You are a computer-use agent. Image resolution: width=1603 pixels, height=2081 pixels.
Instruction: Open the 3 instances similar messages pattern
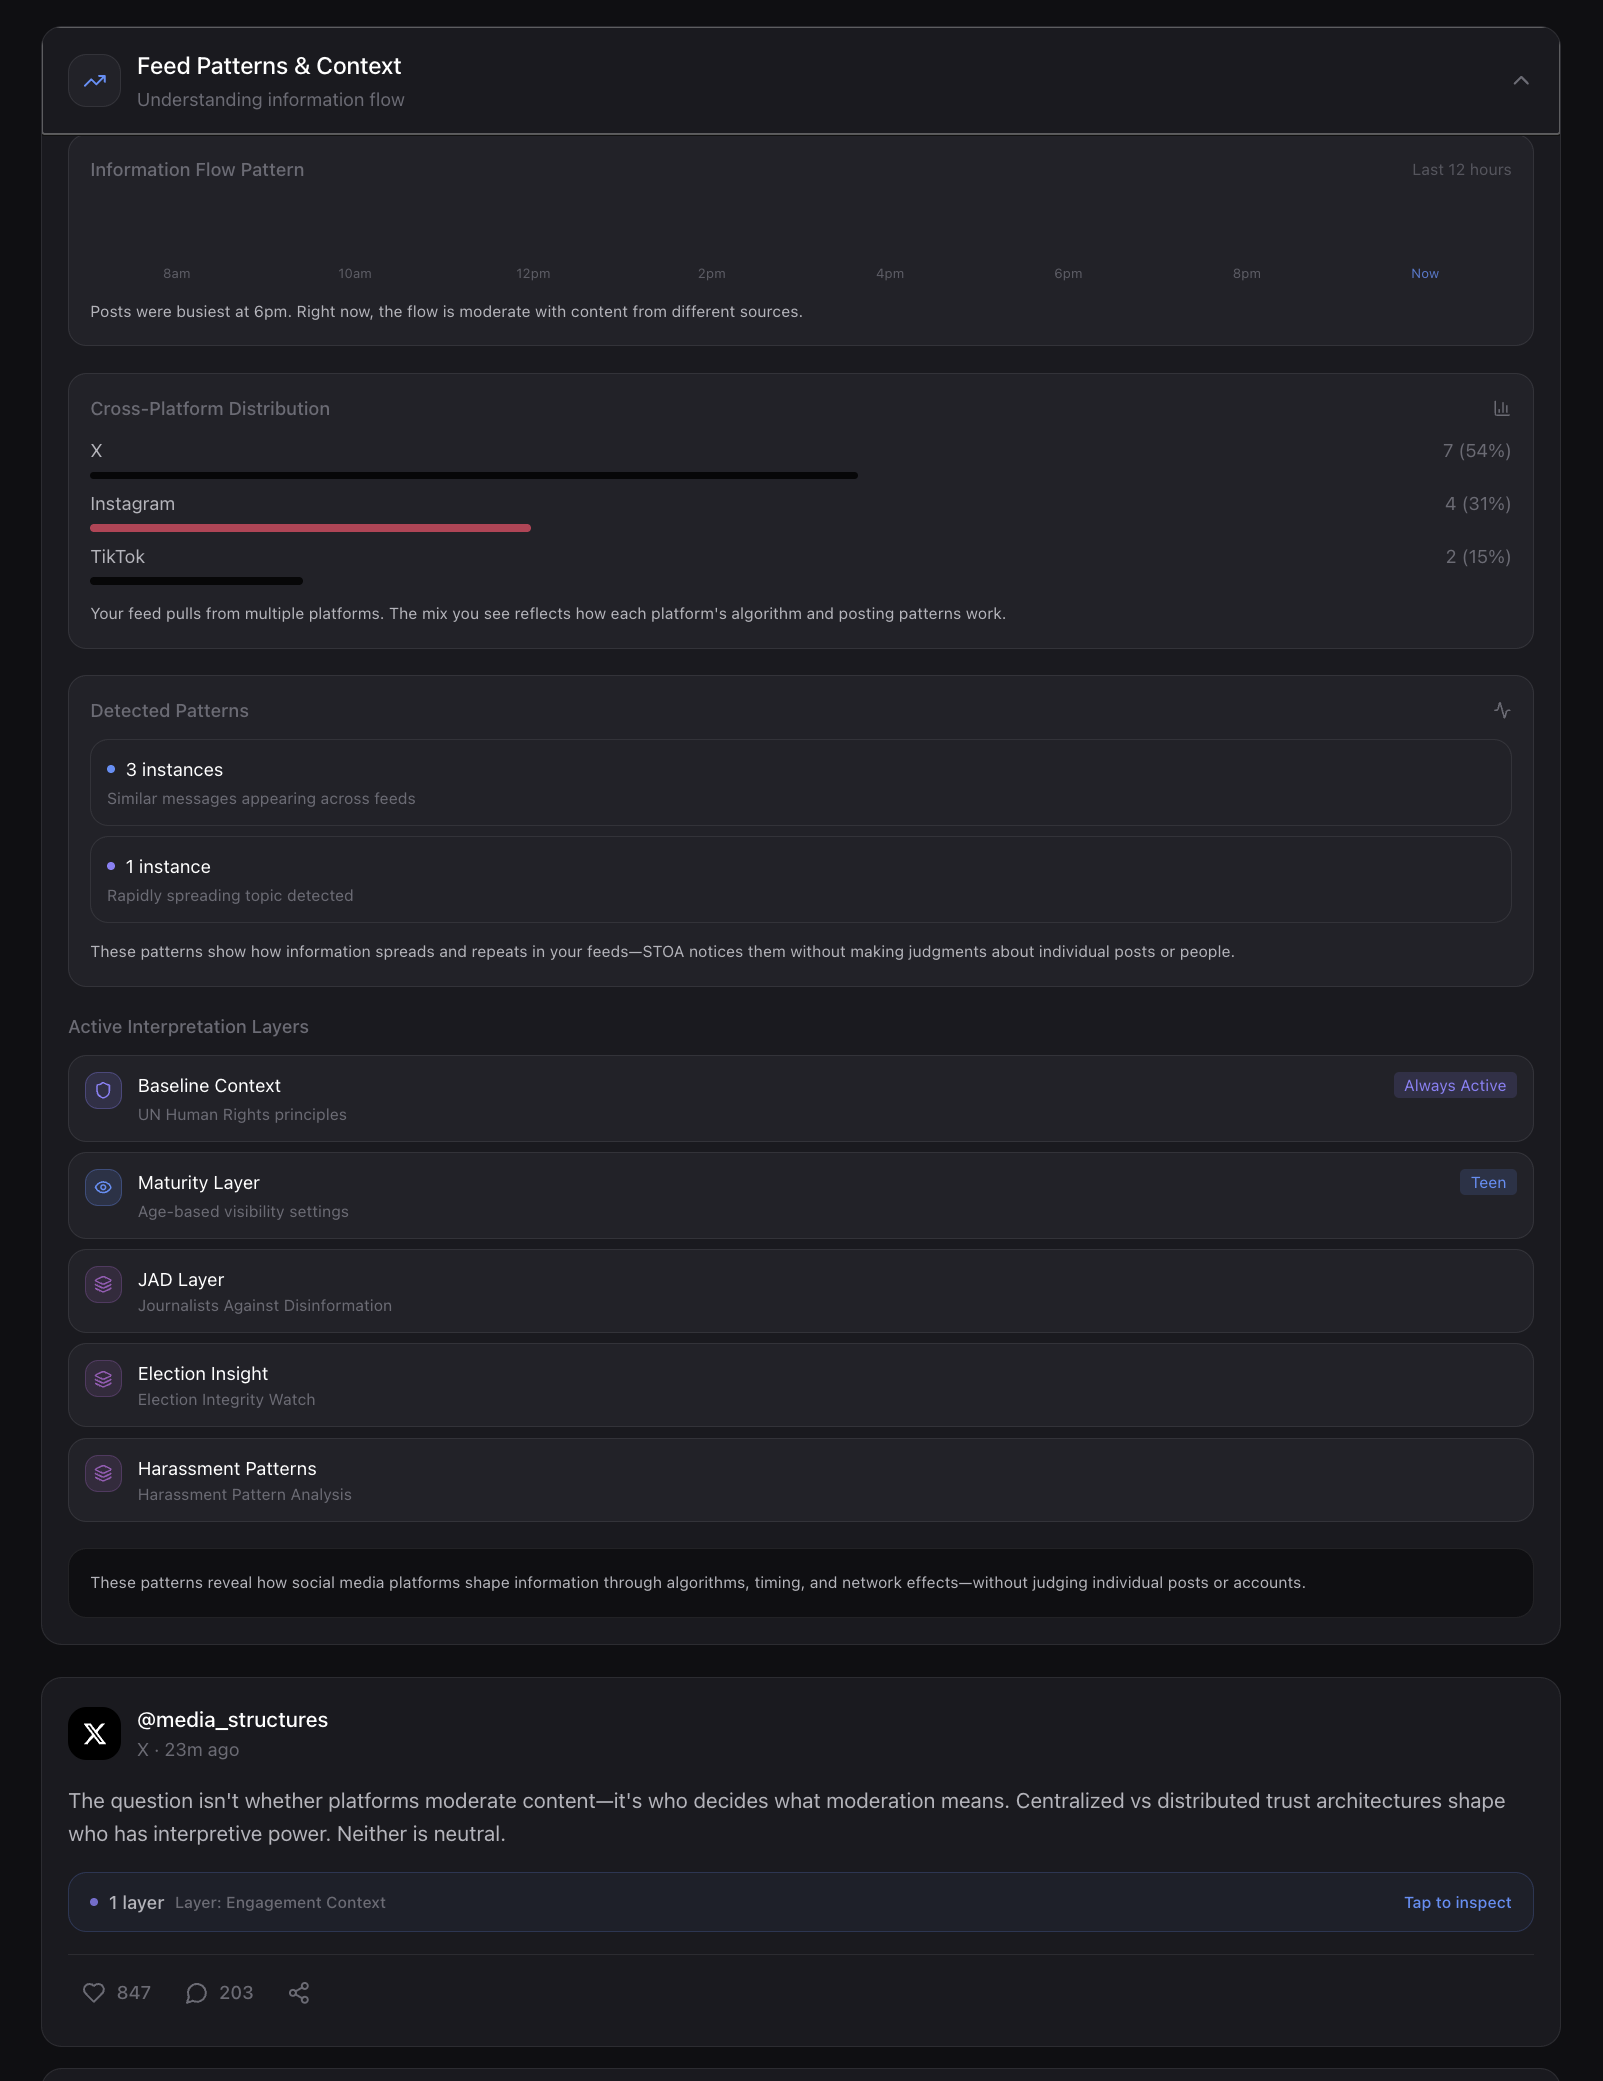(800, 783)
